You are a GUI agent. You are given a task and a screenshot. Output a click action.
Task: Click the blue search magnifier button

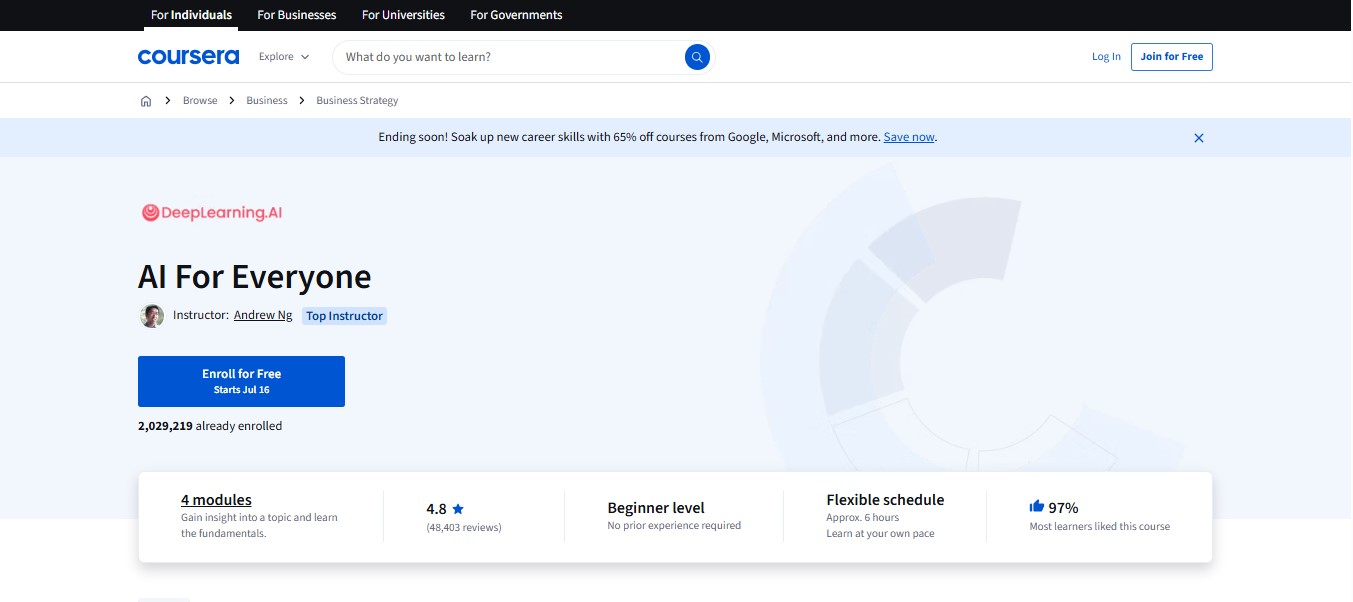[697, 57]
